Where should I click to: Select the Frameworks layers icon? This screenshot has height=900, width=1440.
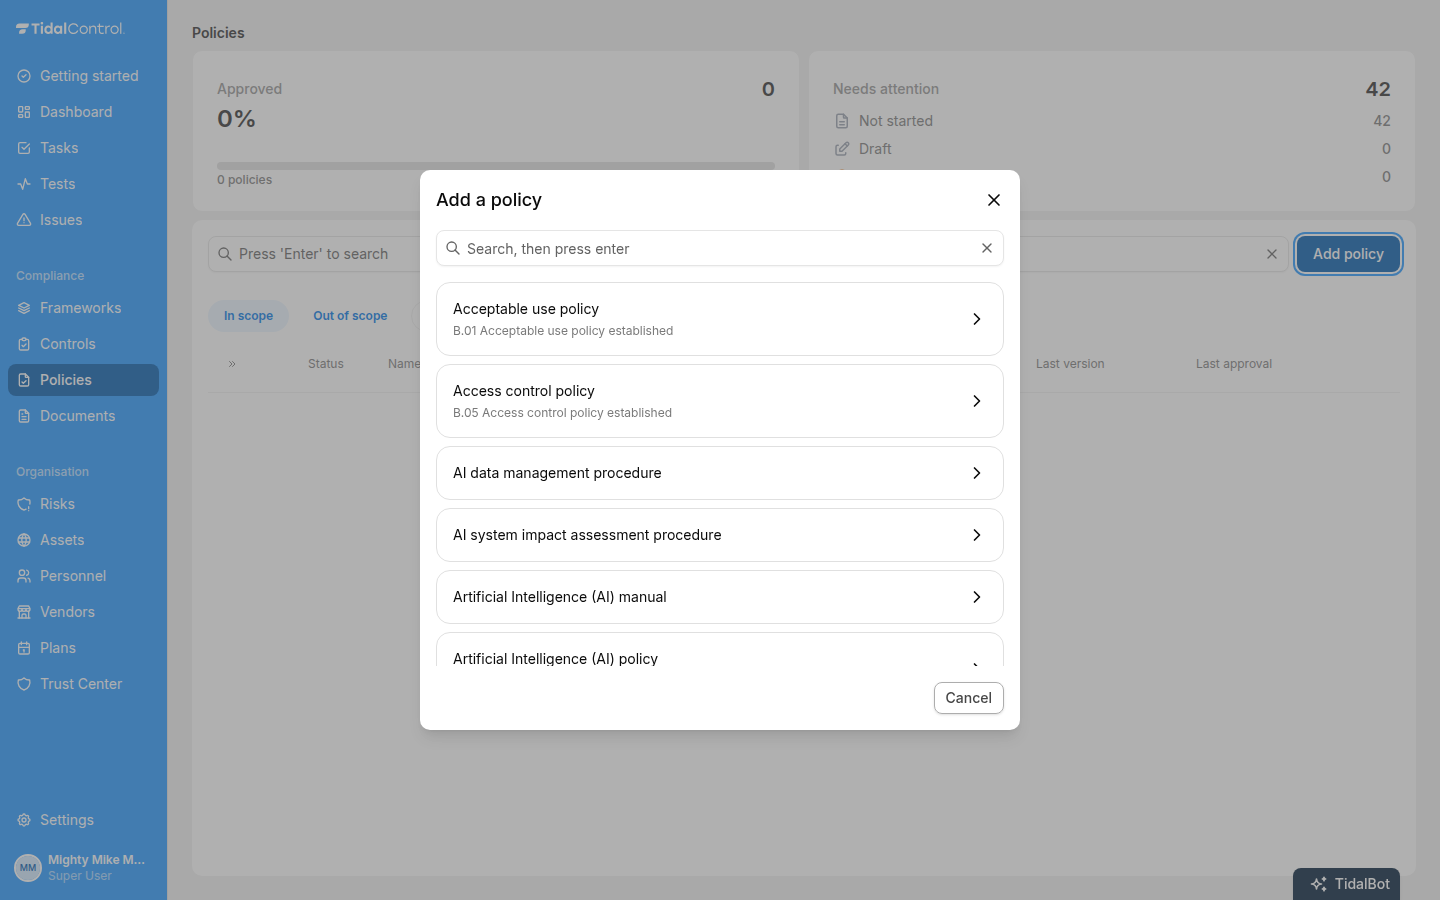24,308
